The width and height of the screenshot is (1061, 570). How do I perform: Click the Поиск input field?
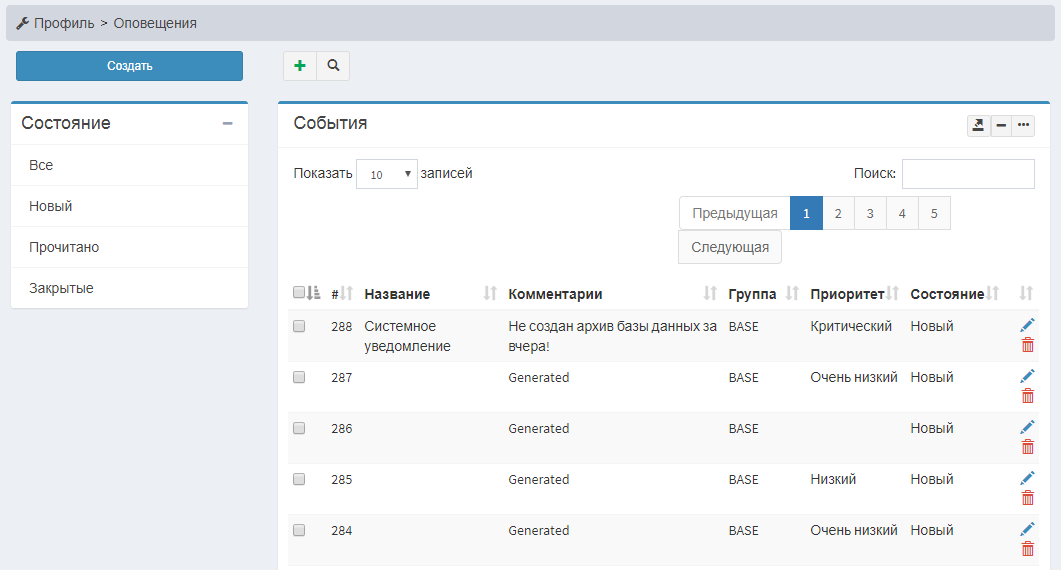coord(967,174)
